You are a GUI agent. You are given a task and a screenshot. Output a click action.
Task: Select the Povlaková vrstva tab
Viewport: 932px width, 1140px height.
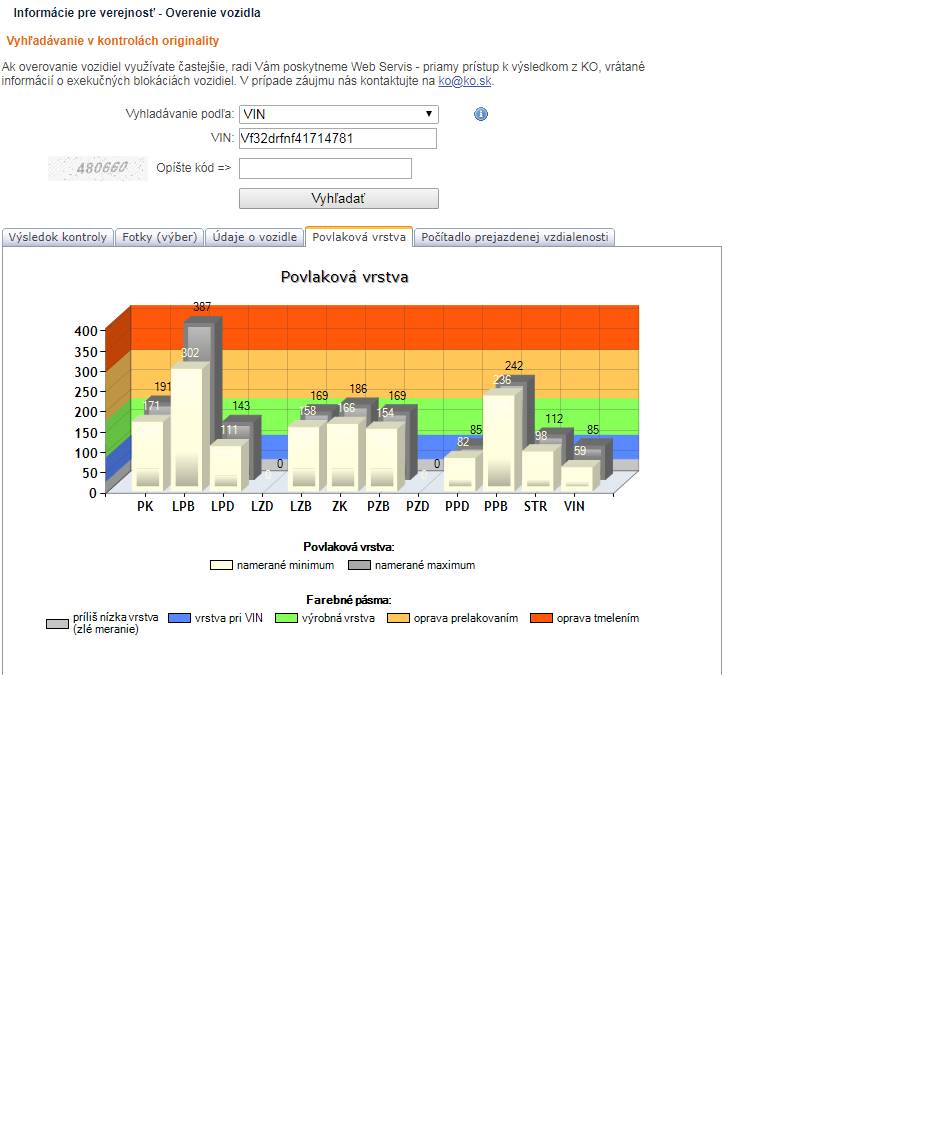(x=358, y=237)
